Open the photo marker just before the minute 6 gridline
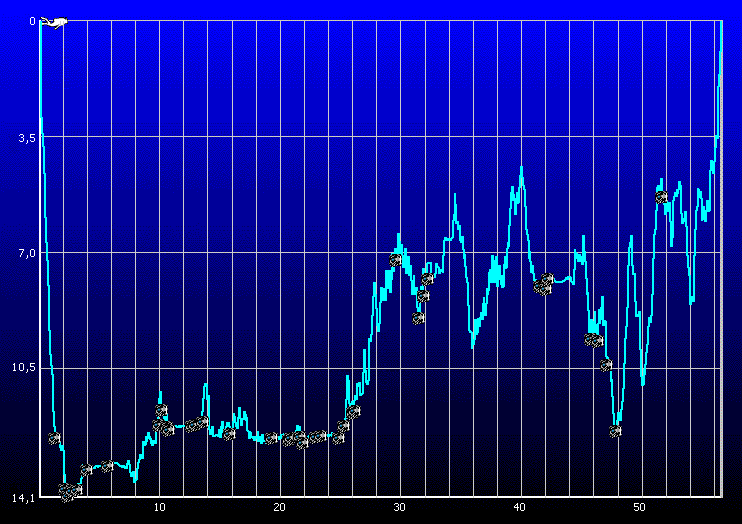The width and height of the screenshot is (742, 524). tap(107, 466)
